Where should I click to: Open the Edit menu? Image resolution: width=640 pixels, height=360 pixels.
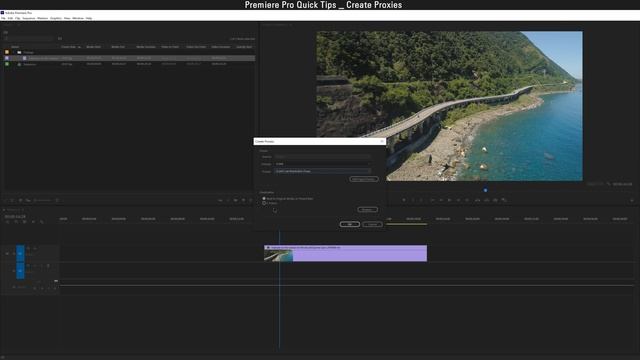pos(10,18)
